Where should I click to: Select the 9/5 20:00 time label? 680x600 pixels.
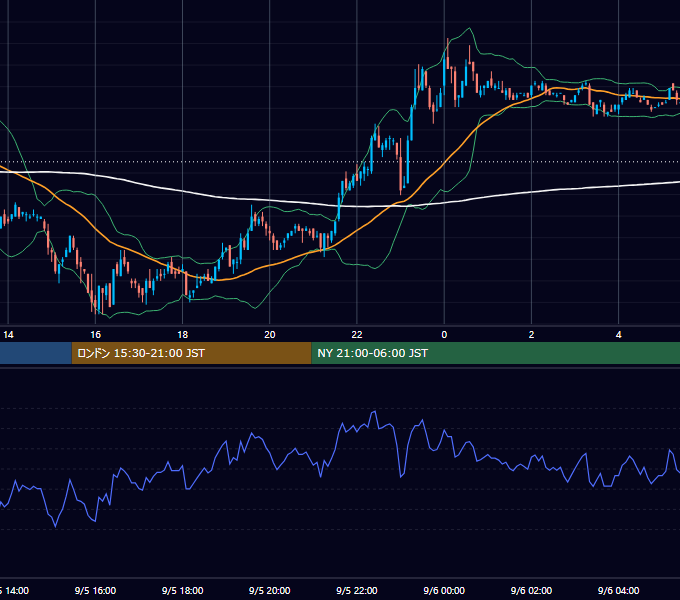pyautogui.click(x=269, y=590)
